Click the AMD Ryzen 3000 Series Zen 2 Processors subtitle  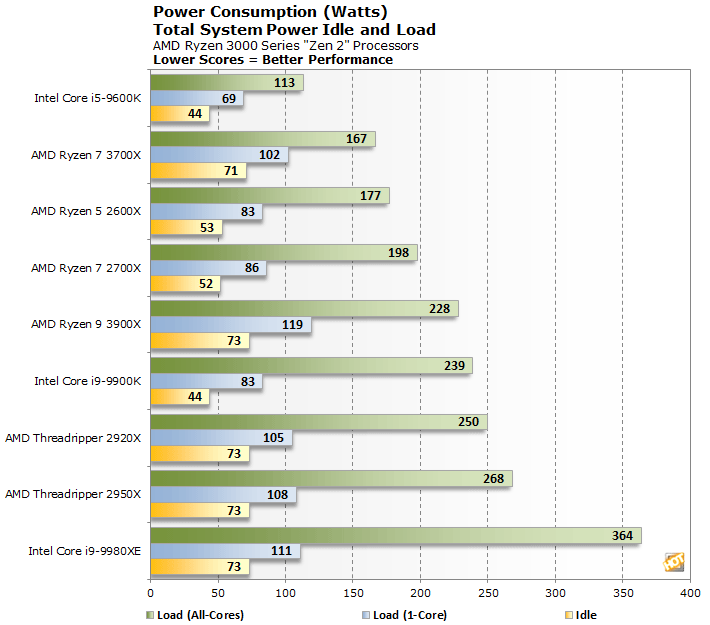coord(286,46)
